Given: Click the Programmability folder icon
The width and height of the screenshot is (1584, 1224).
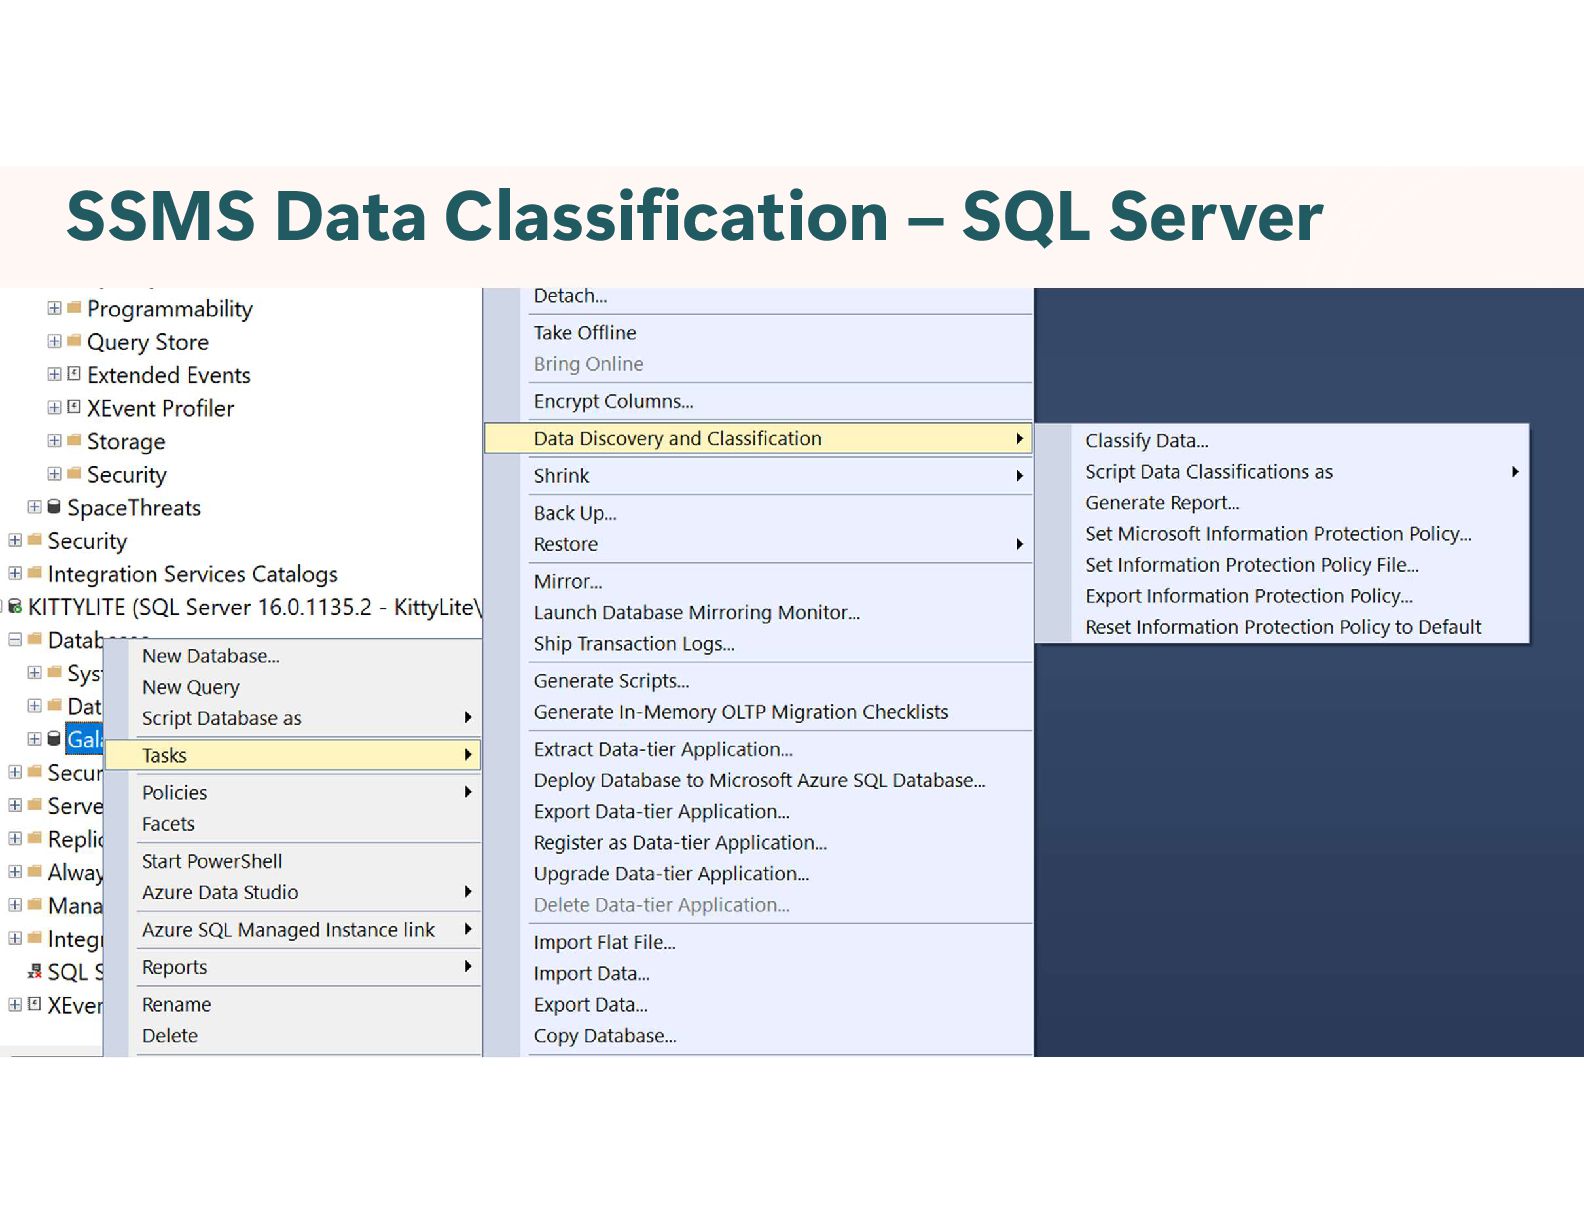Looking at the screenshot, I should [x=74, y=308].
